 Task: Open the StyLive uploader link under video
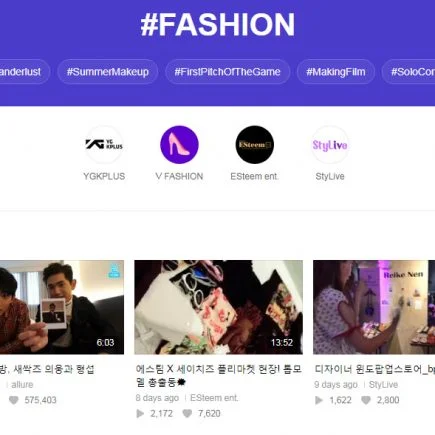[383, 385]
